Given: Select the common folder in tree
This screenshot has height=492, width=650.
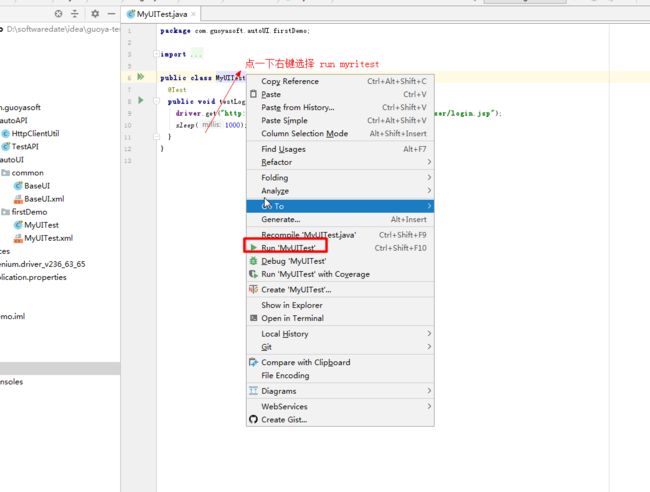Looking at the screenshot, I should [27, 173].
